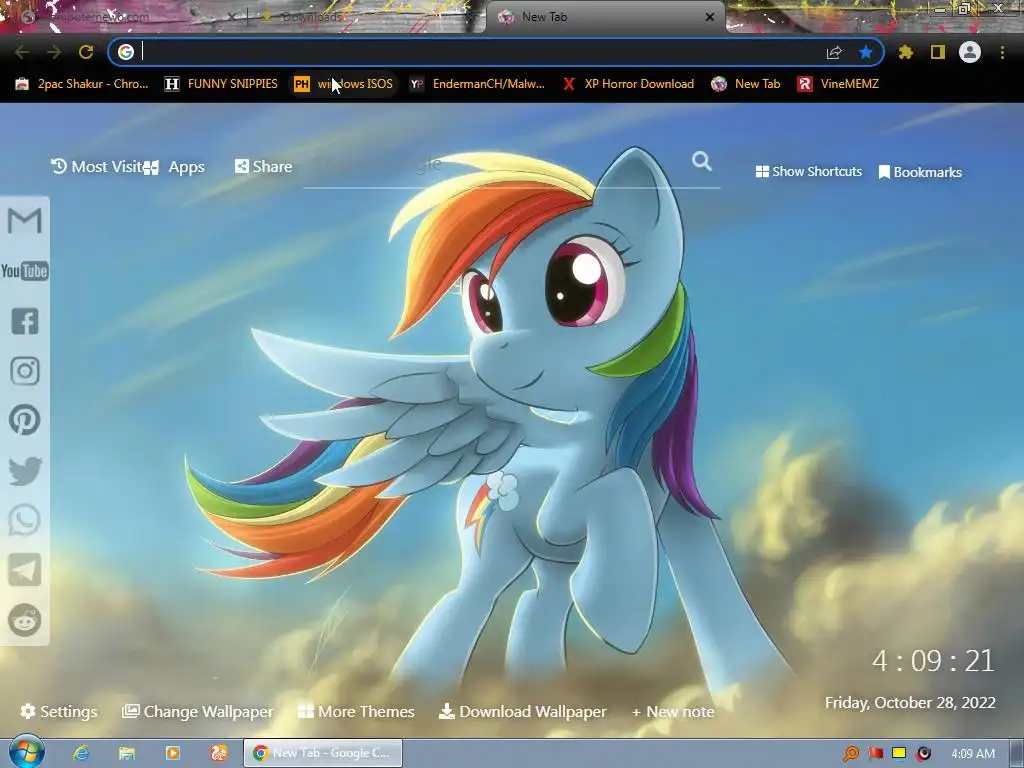
Task: Open WhatsApp sidebar shortcut
Action: point(25,520)
